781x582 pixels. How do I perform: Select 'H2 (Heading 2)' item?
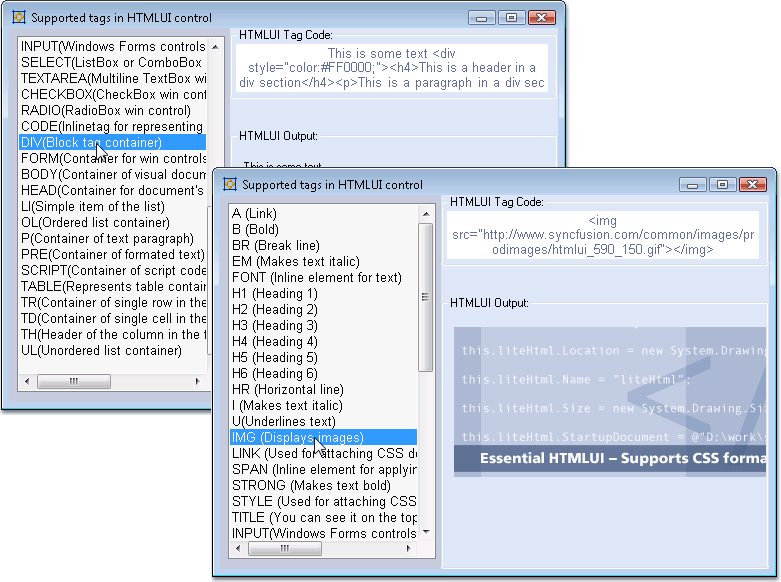click(324, 309)
